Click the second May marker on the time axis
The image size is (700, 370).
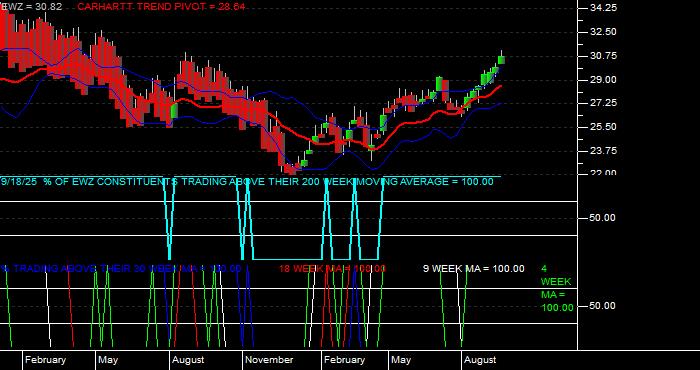(401, 360)
